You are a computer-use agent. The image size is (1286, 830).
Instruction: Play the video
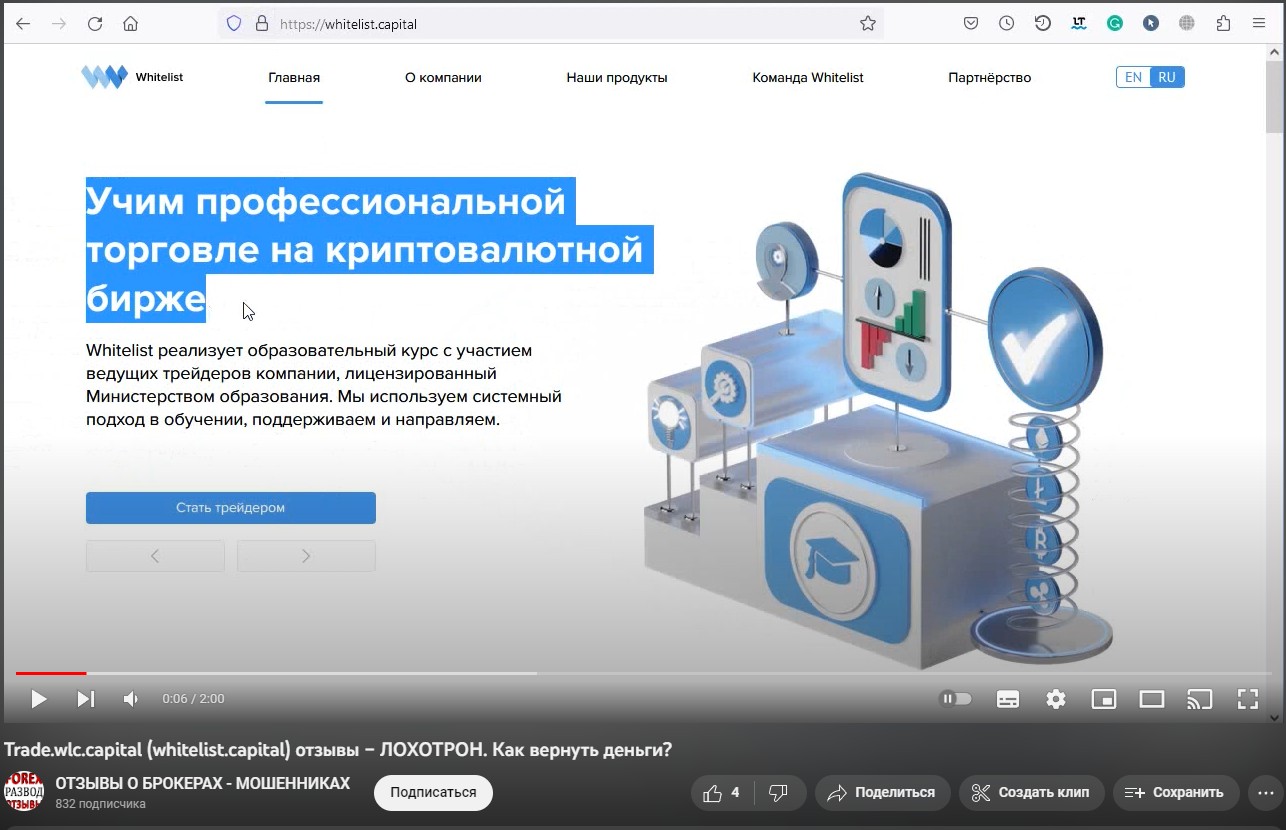click(38, 699)
